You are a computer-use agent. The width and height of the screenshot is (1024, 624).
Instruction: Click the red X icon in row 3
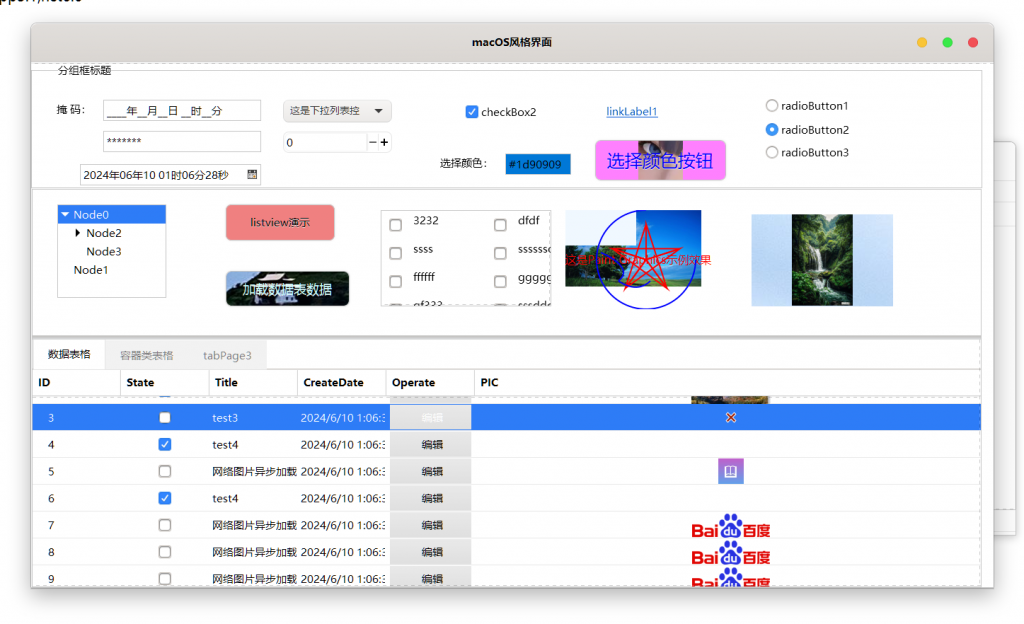731,418
